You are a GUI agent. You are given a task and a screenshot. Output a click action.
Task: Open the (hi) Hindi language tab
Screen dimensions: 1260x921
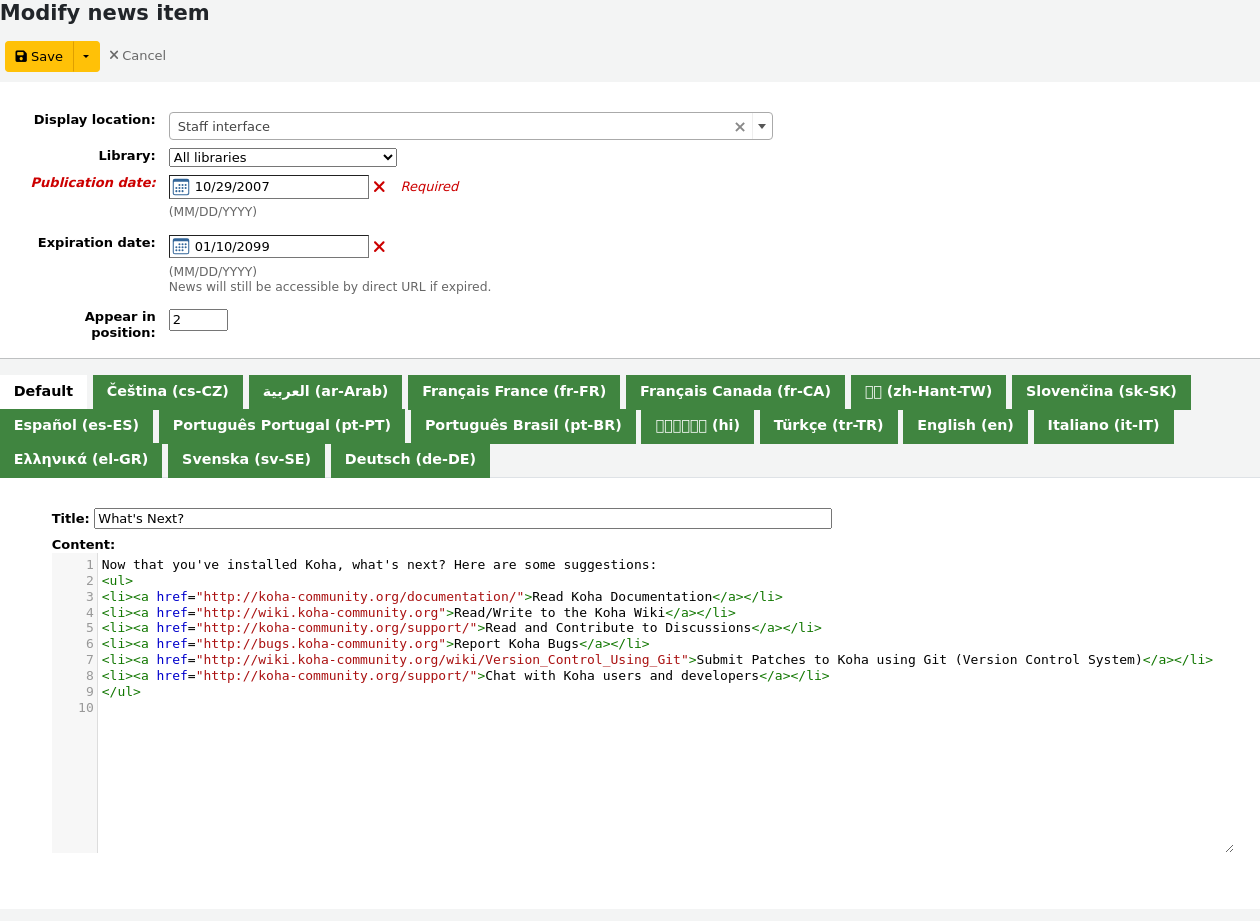tap(698, 426)
